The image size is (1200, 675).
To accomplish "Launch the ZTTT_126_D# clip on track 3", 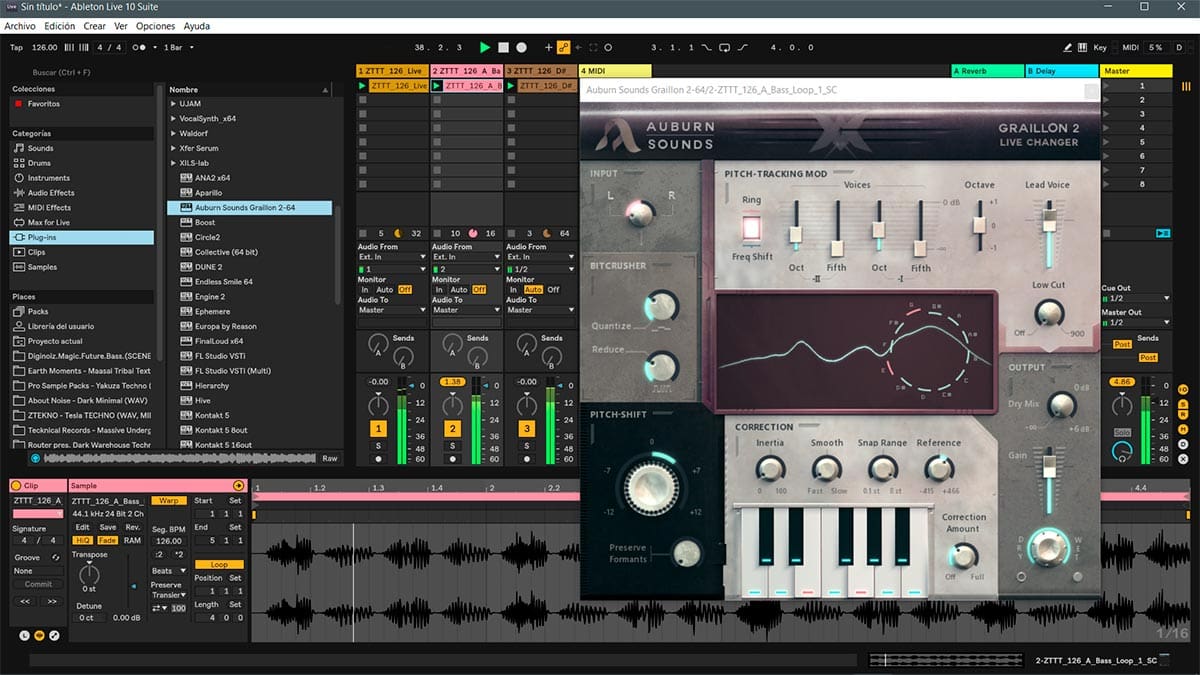I will tap(510, 86).
